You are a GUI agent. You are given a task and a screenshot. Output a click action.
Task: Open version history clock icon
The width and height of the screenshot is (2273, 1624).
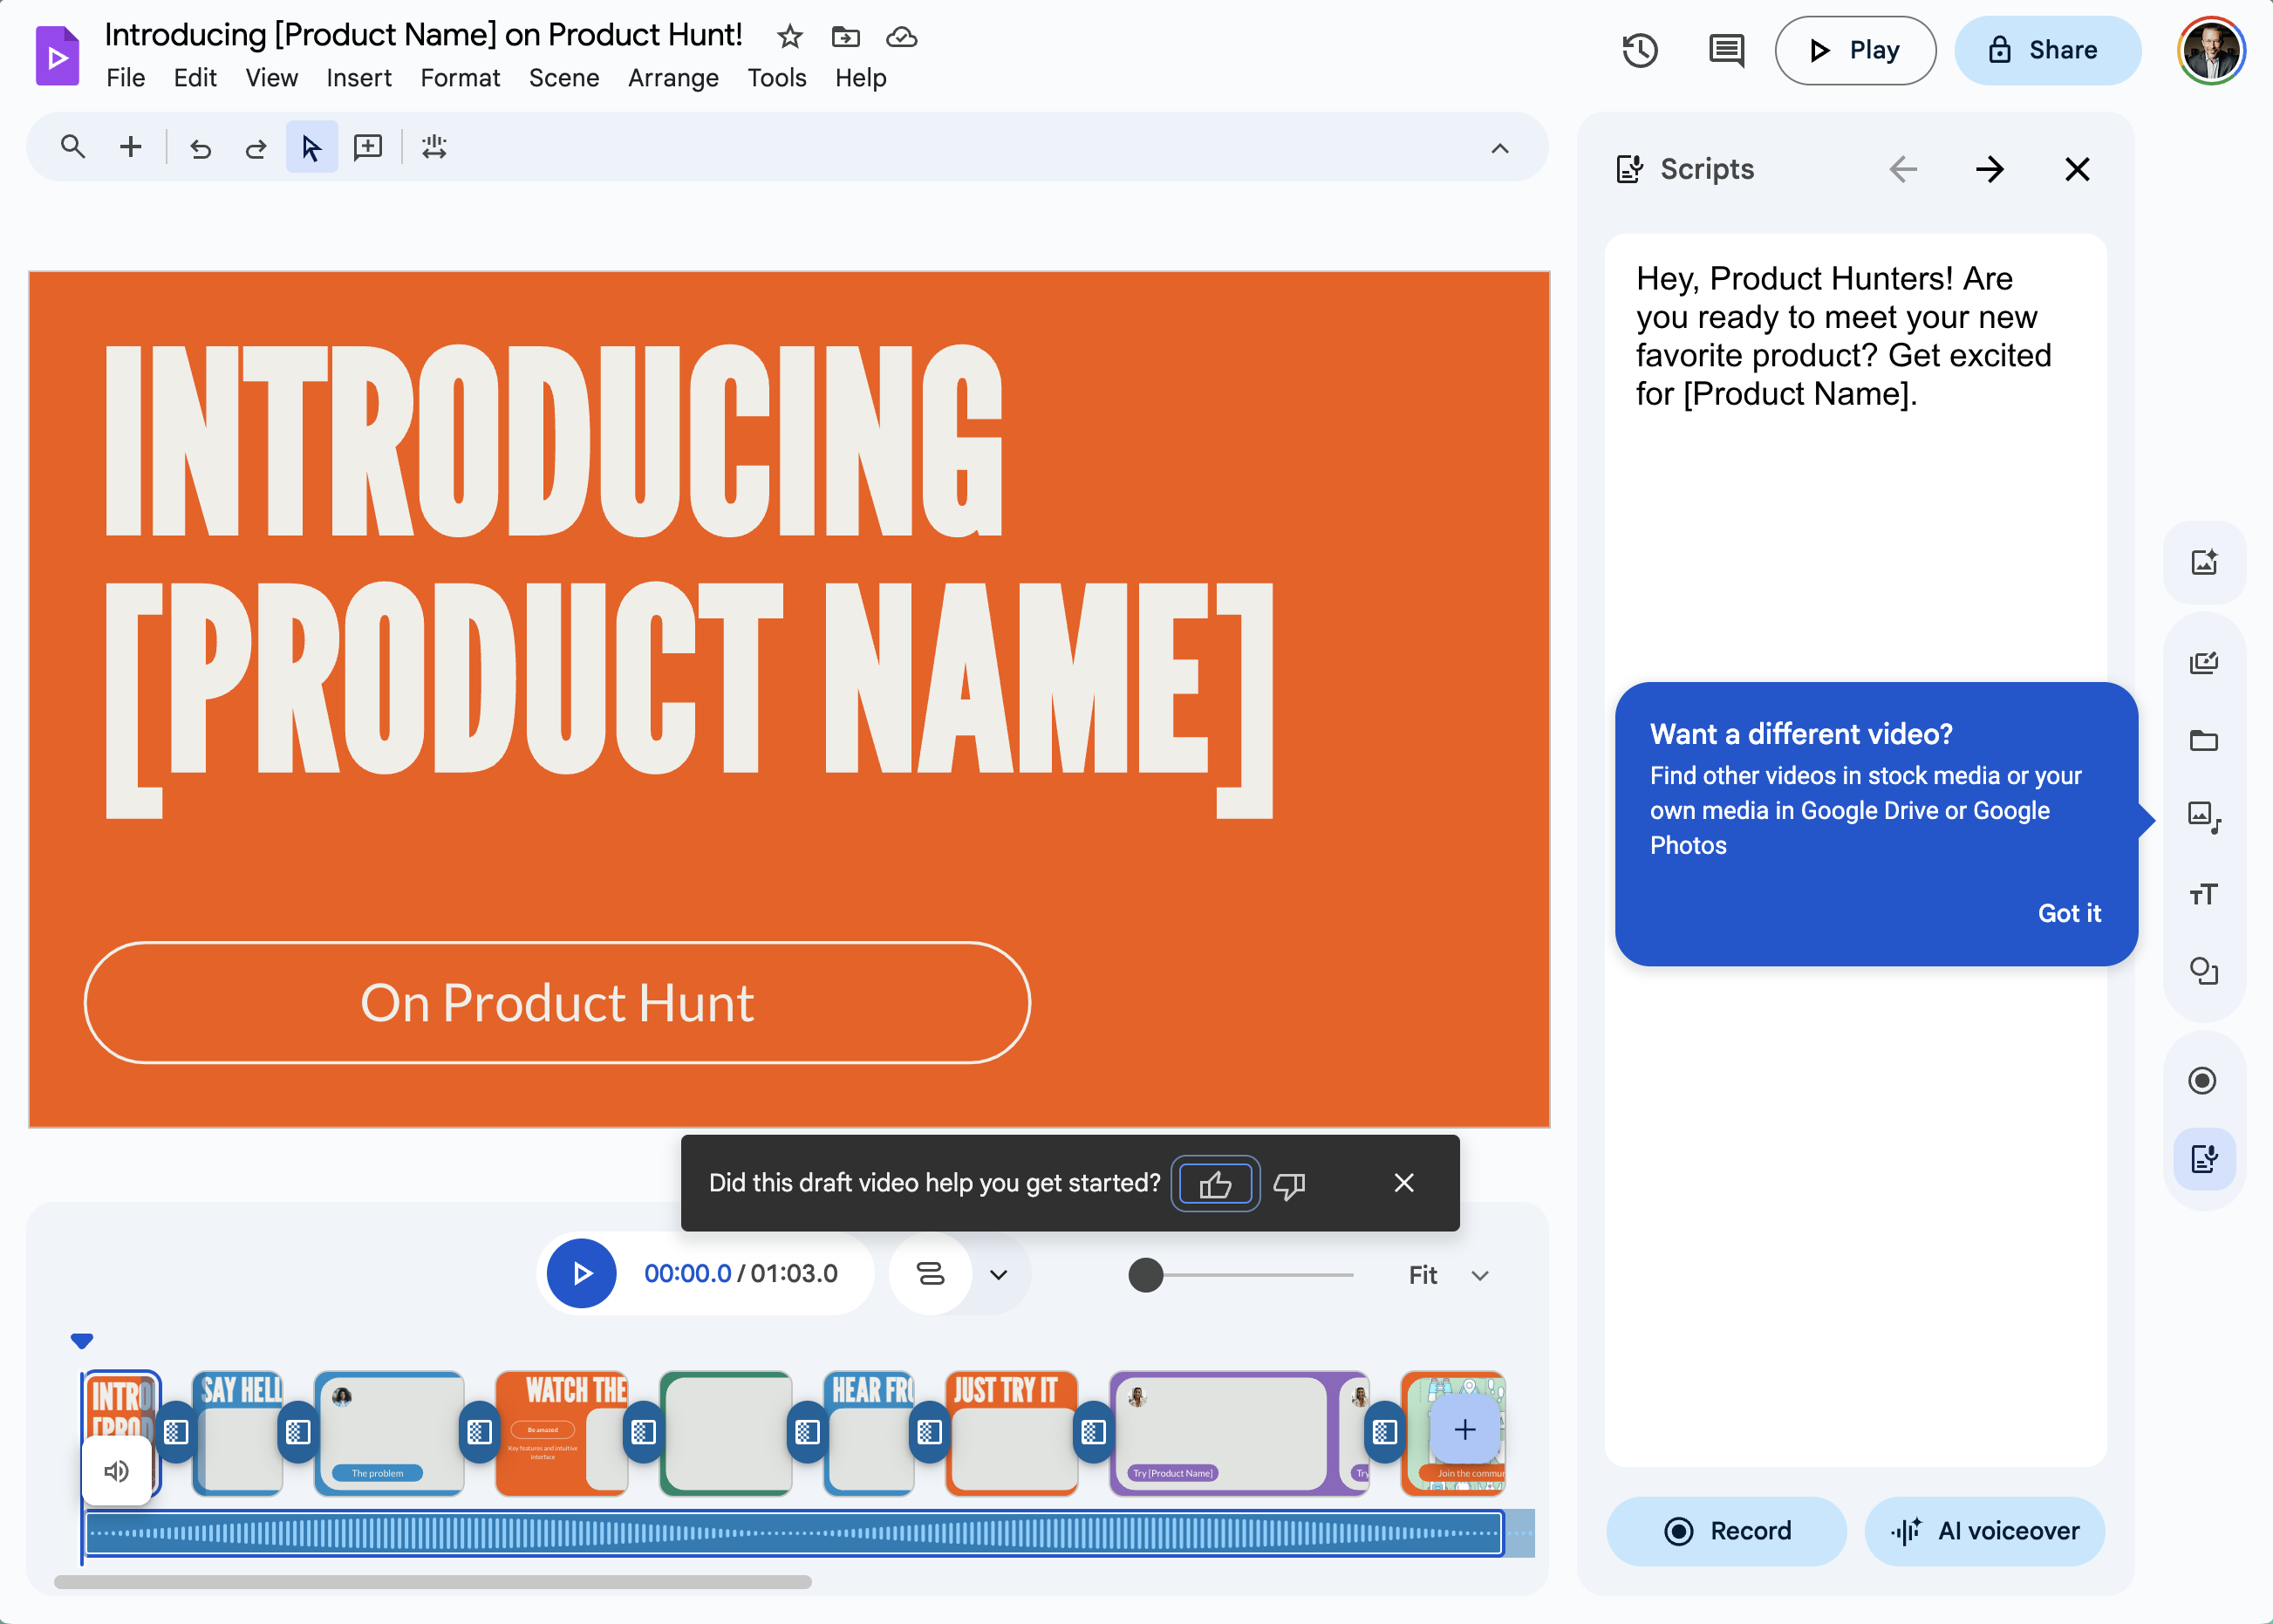coord(1639,50)
